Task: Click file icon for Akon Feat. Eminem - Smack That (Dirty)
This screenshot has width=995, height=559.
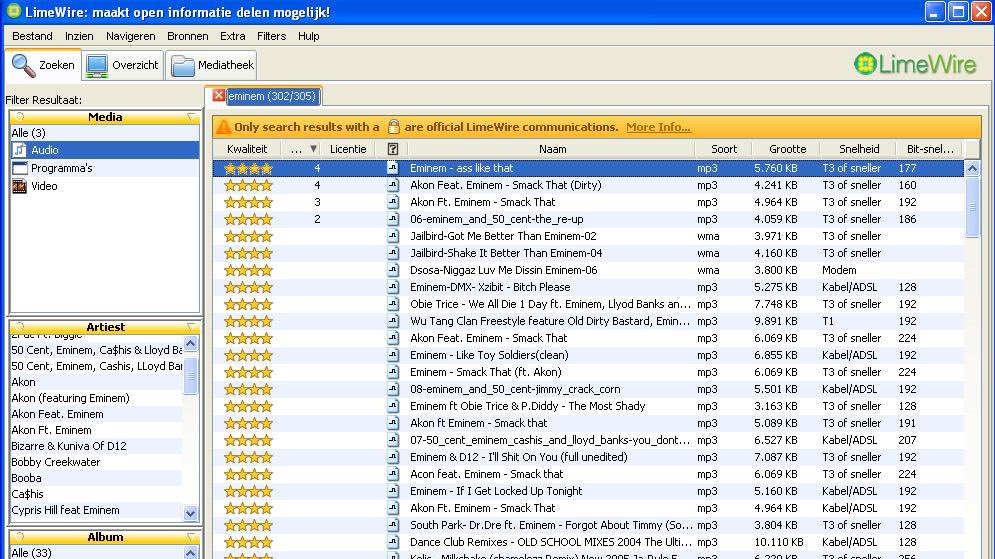Action: 393,185
